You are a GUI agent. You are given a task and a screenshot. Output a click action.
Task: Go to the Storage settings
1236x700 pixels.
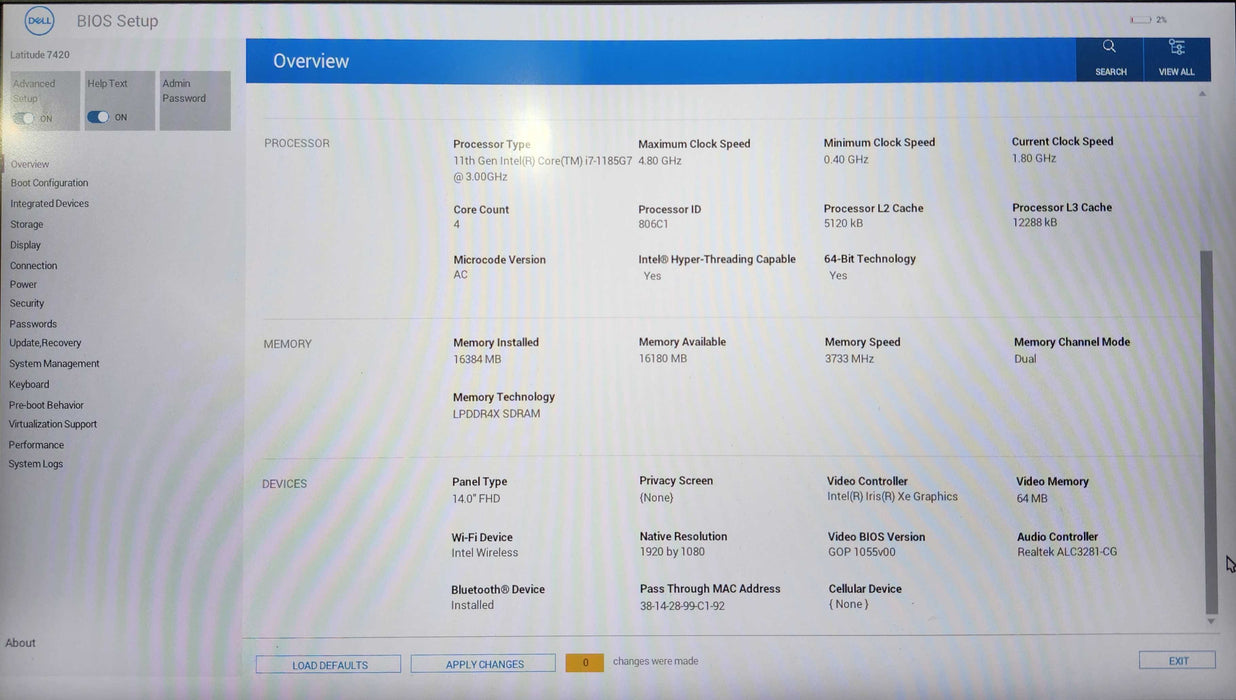(x=27, y=225)
